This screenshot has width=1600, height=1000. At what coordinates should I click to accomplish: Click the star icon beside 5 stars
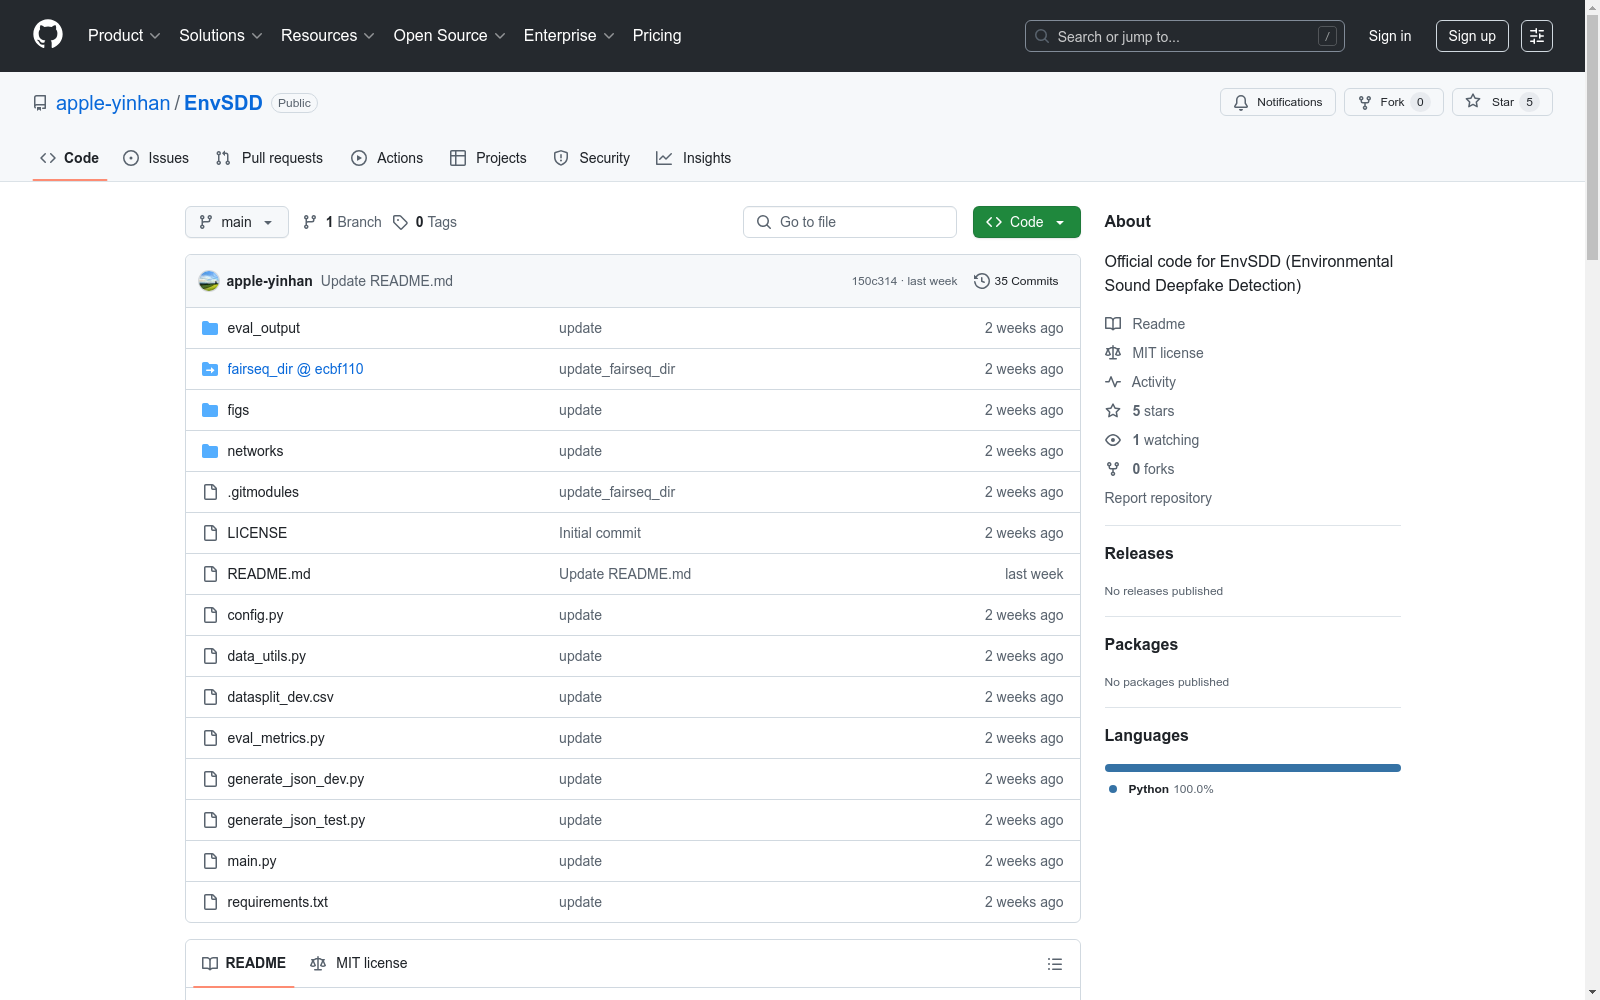[x=1113, y=411]
